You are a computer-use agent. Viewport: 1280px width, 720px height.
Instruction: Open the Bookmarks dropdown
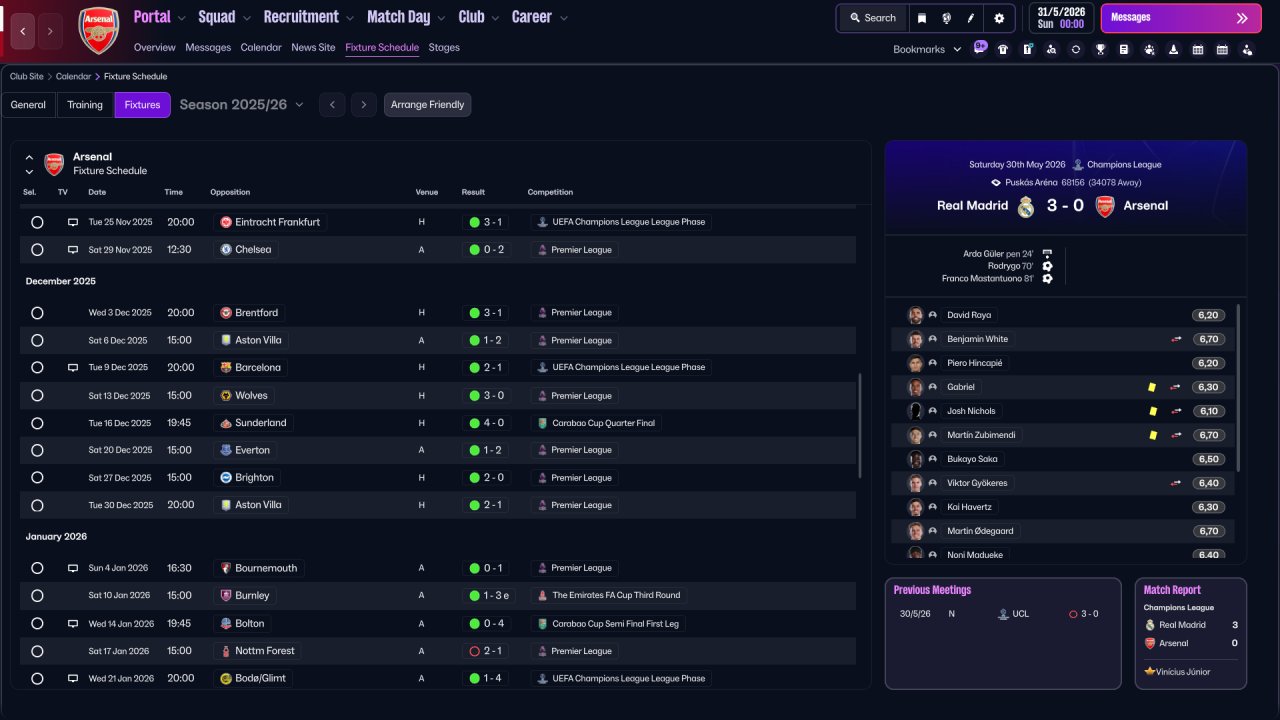coord(927,49)
